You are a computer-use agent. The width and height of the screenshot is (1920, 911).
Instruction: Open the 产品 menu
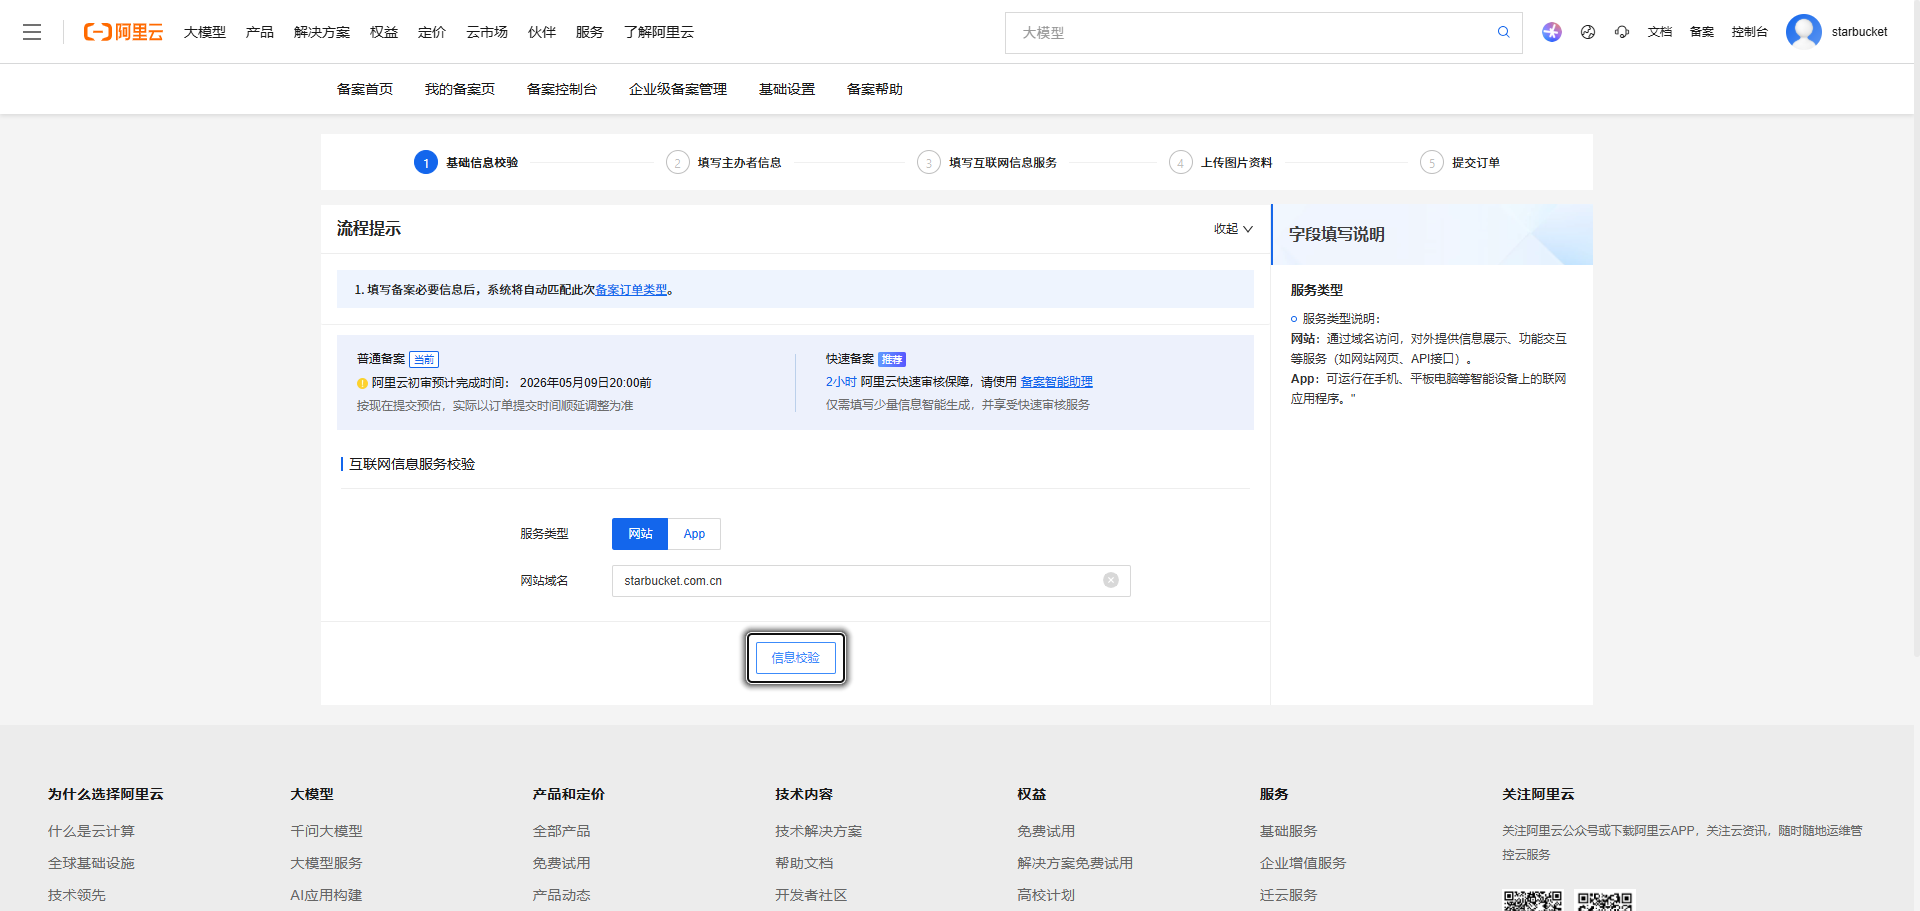tap(260, 32)
